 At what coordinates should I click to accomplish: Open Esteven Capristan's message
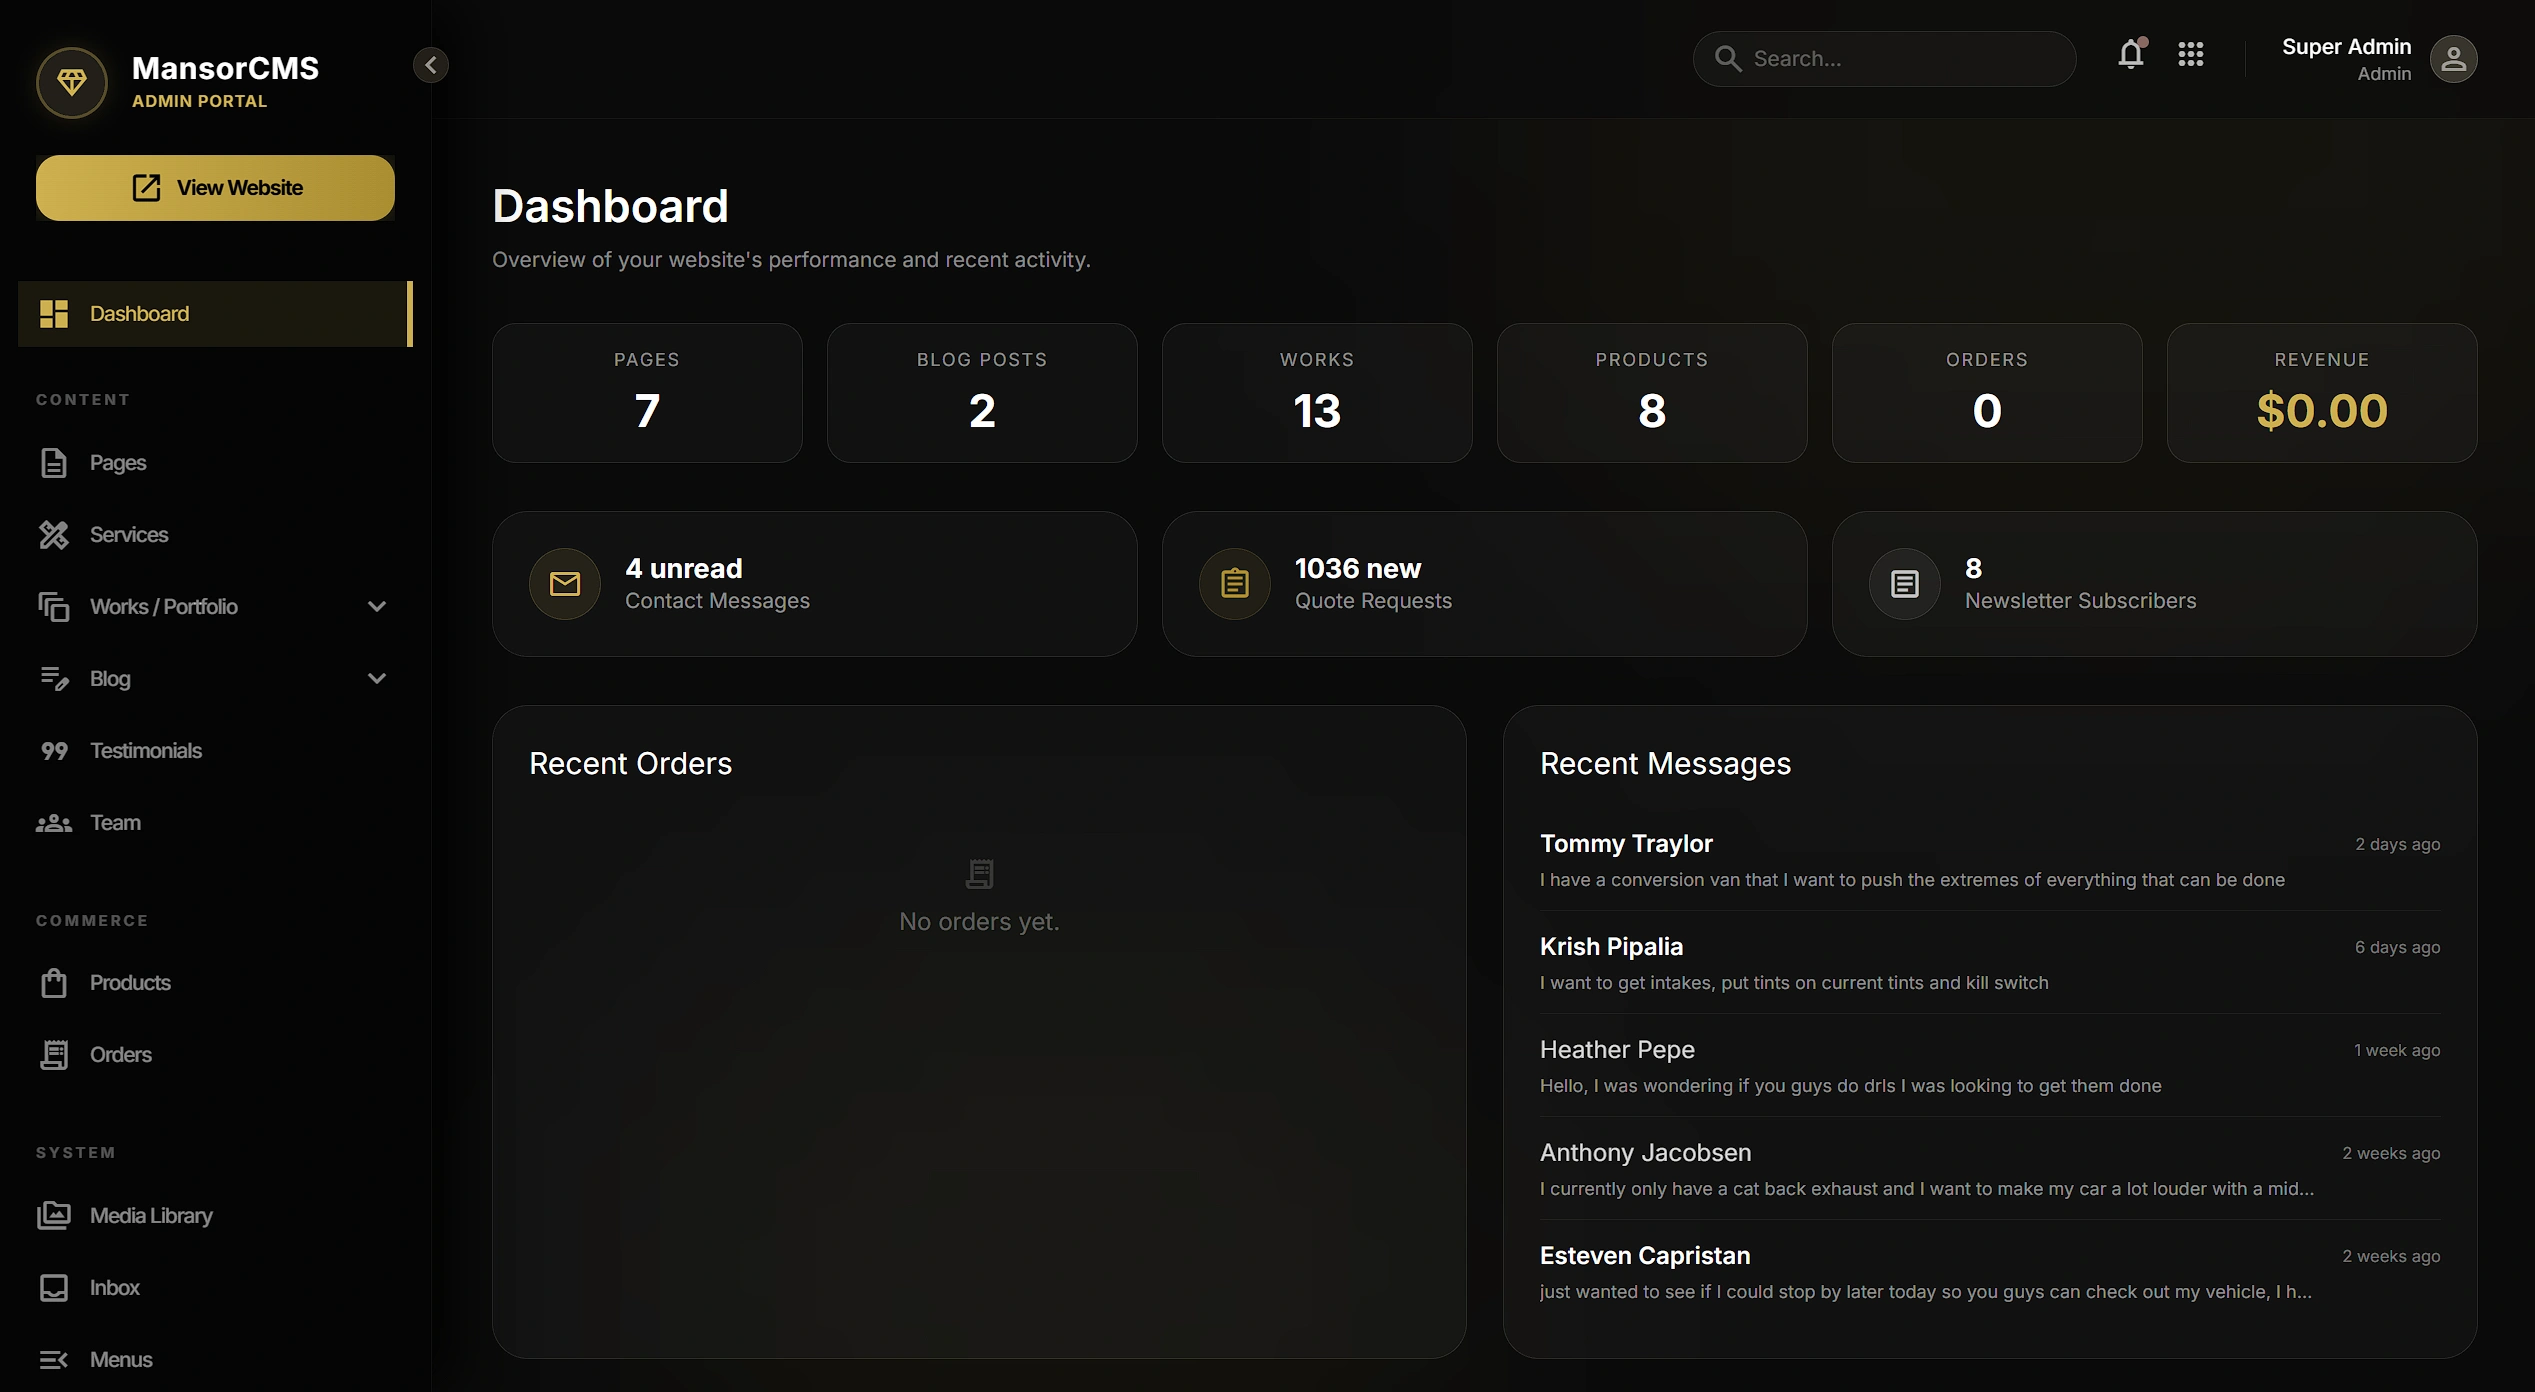tap(1990, 1273)
